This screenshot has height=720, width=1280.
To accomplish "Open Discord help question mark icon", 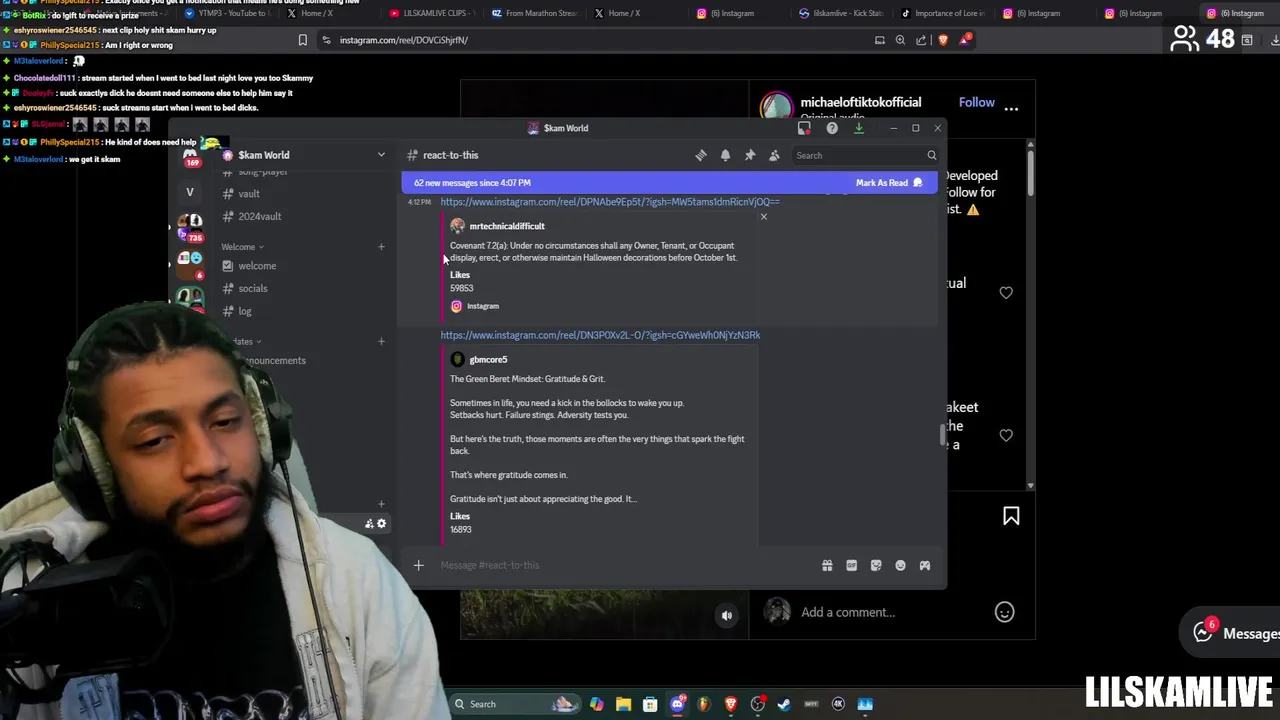I will pos(832,128).
